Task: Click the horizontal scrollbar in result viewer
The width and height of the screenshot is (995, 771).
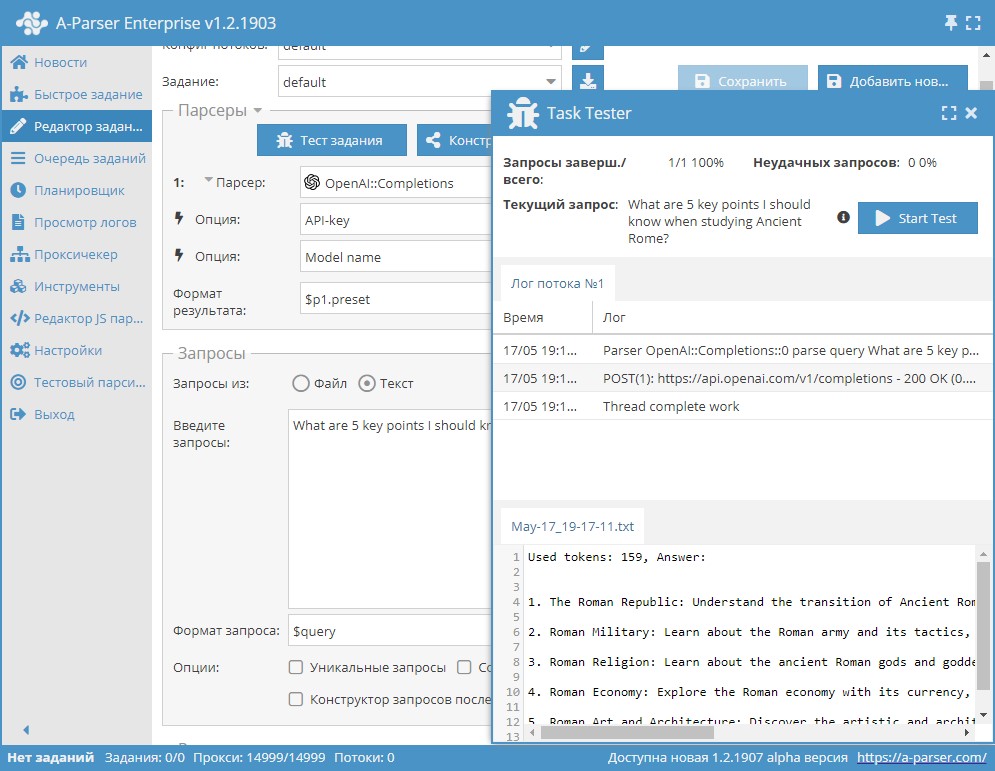Action: click(628, 733)
